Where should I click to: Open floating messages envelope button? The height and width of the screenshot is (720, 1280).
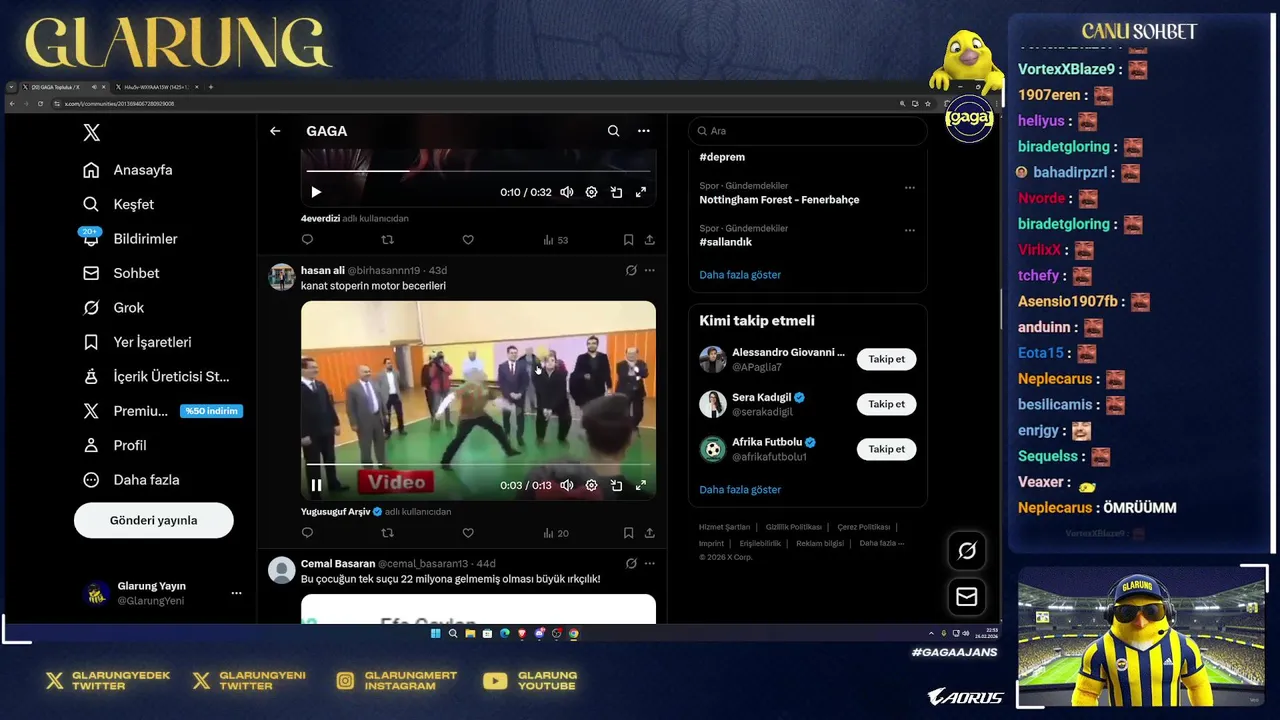pos(967,597)
